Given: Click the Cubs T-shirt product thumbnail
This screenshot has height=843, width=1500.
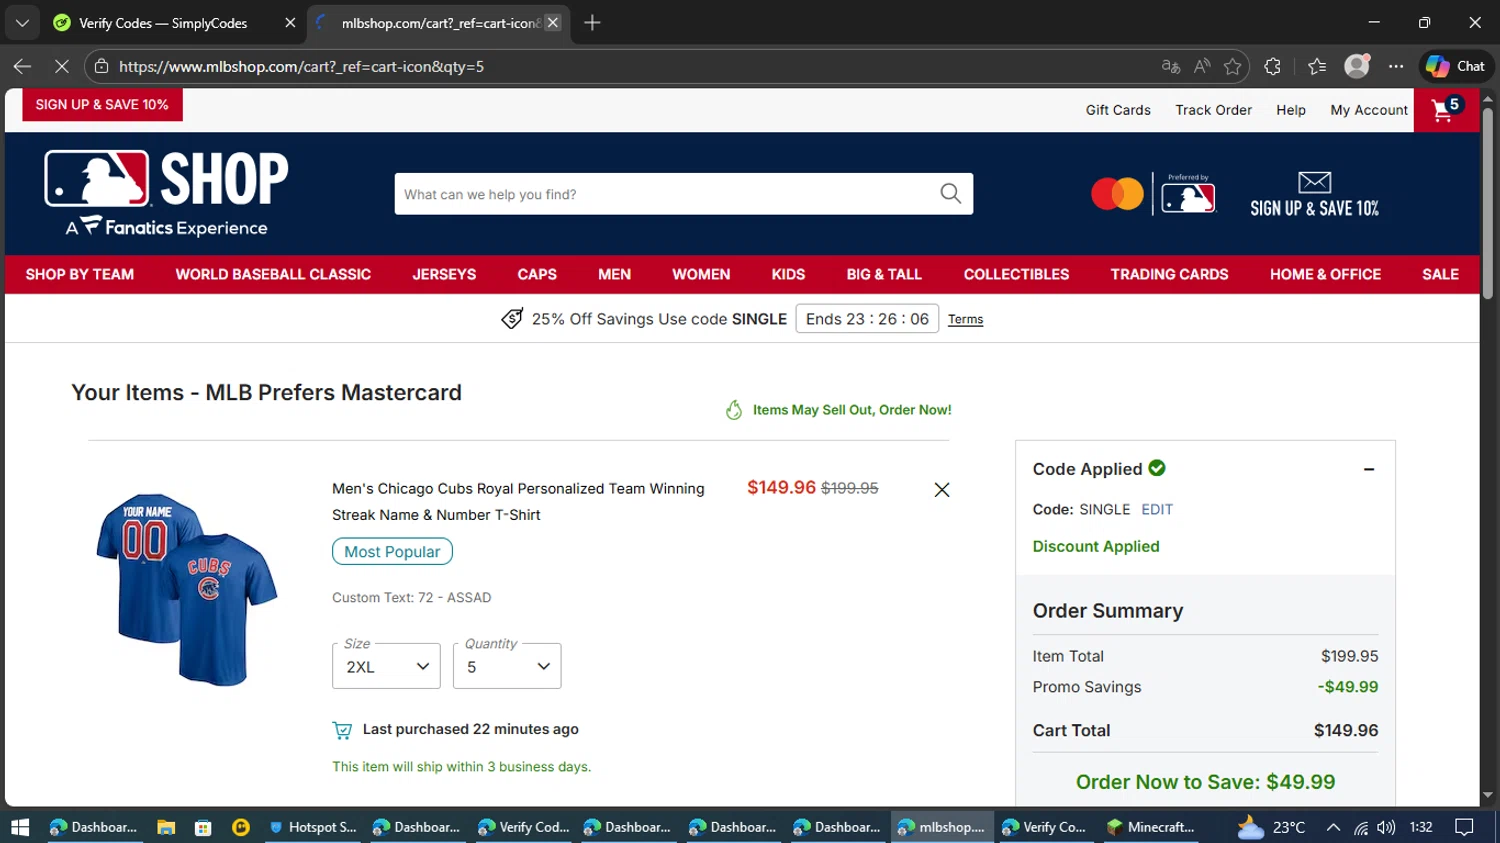Looking at the screenshot, I should pos(187,589).
